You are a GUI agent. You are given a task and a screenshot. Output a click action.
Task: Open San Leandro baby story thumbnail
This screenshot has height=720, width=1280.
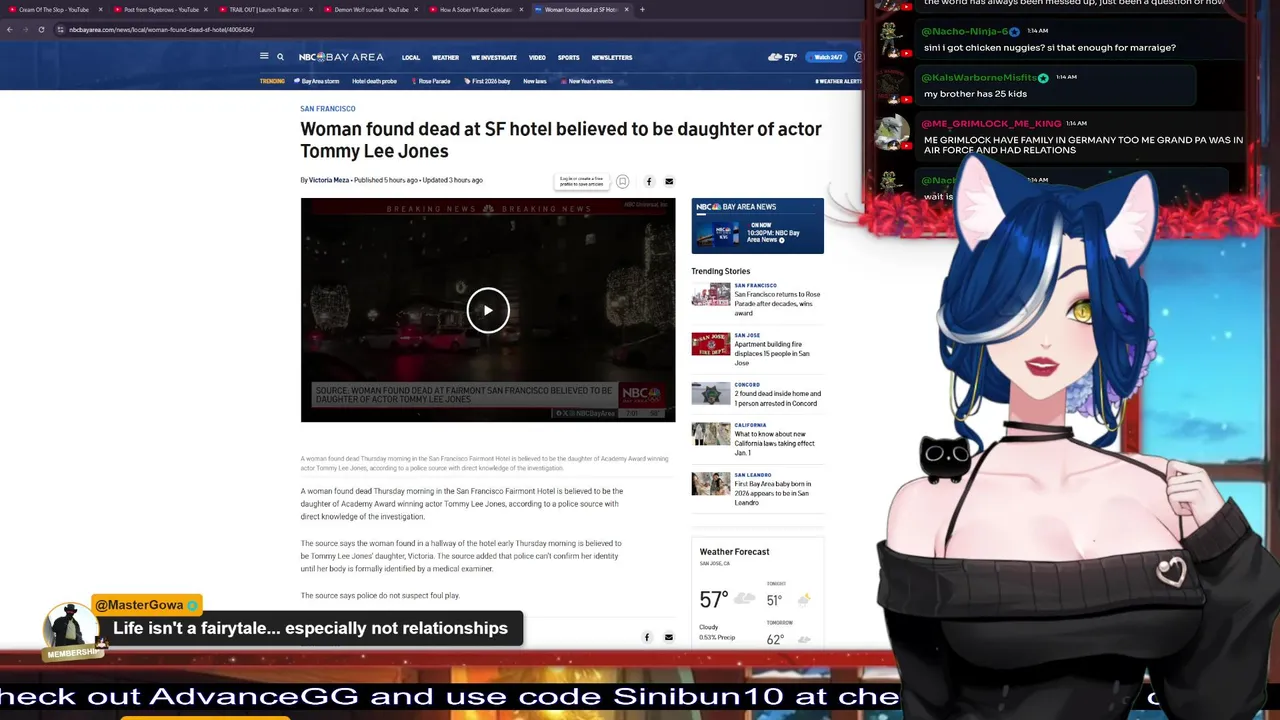[711, 484]
